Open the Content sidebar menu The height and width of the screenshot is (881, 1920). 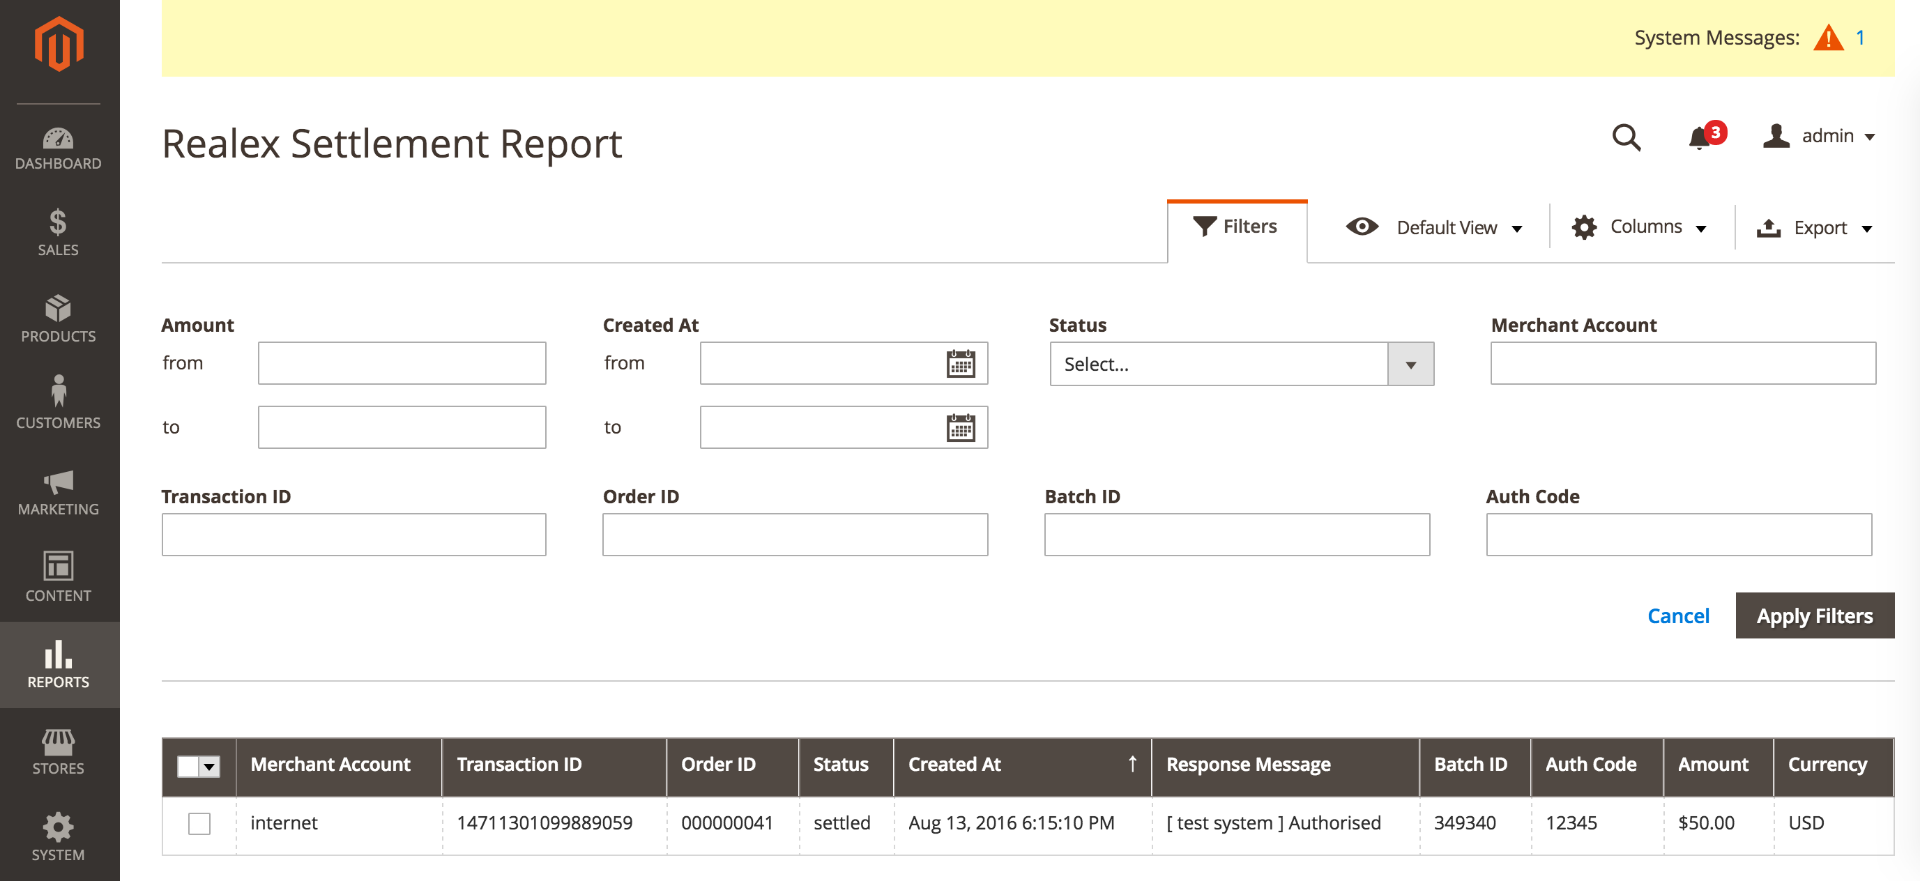pyautogui.click(x=59, y=578)
